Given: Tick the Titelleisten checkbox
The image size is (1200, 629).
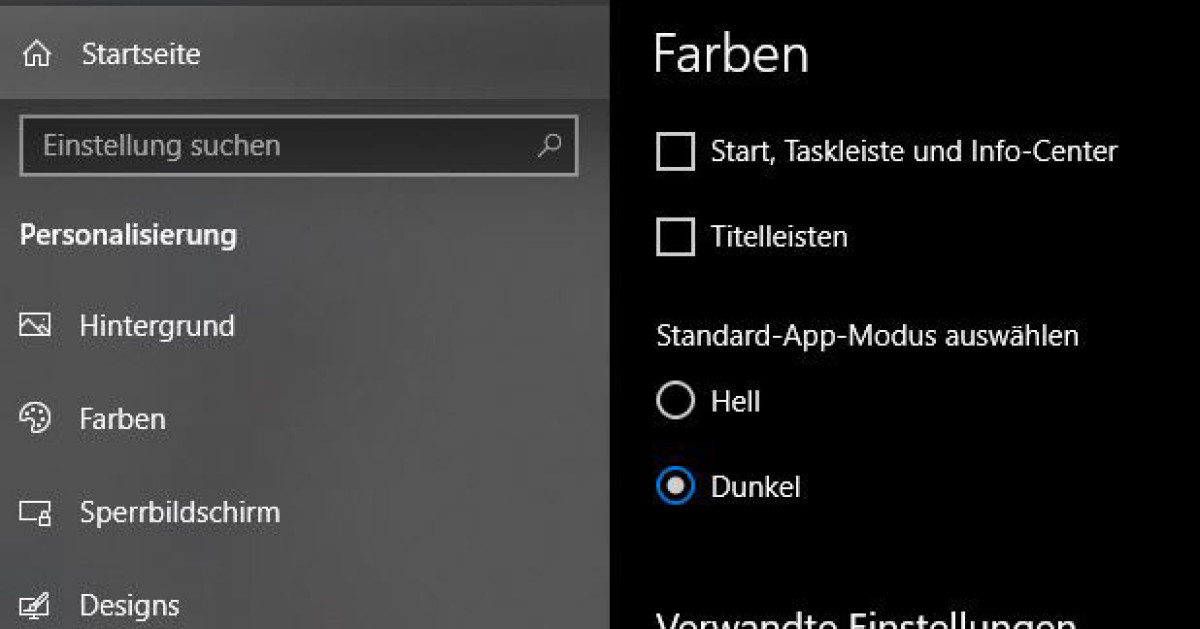Looking at the screenshot, I should click(675, 237).
